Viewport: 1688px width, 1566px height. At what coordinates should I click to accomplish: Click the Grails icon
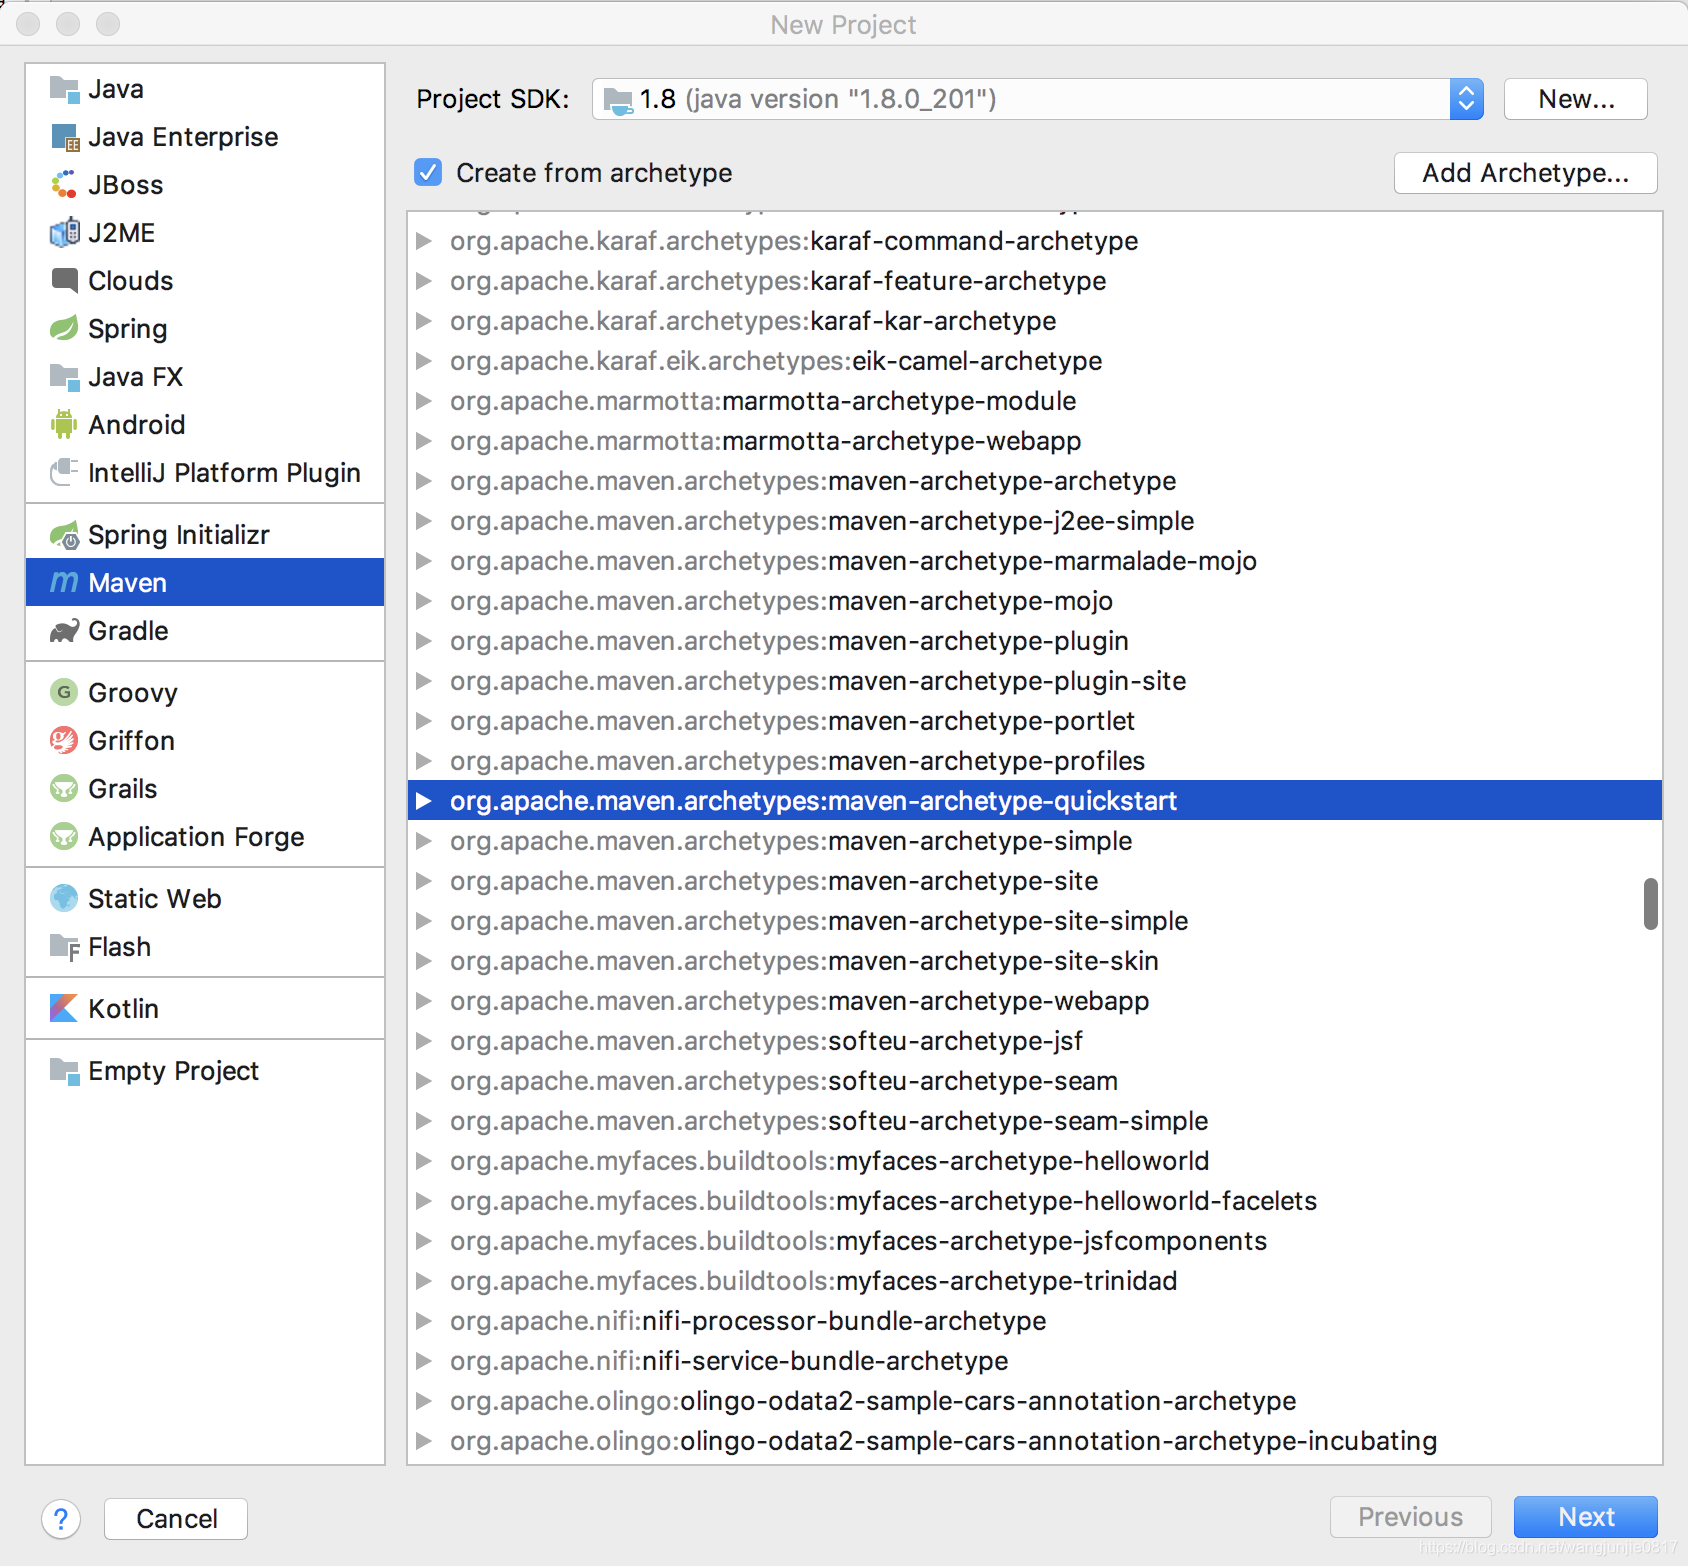tap(64, 788)
